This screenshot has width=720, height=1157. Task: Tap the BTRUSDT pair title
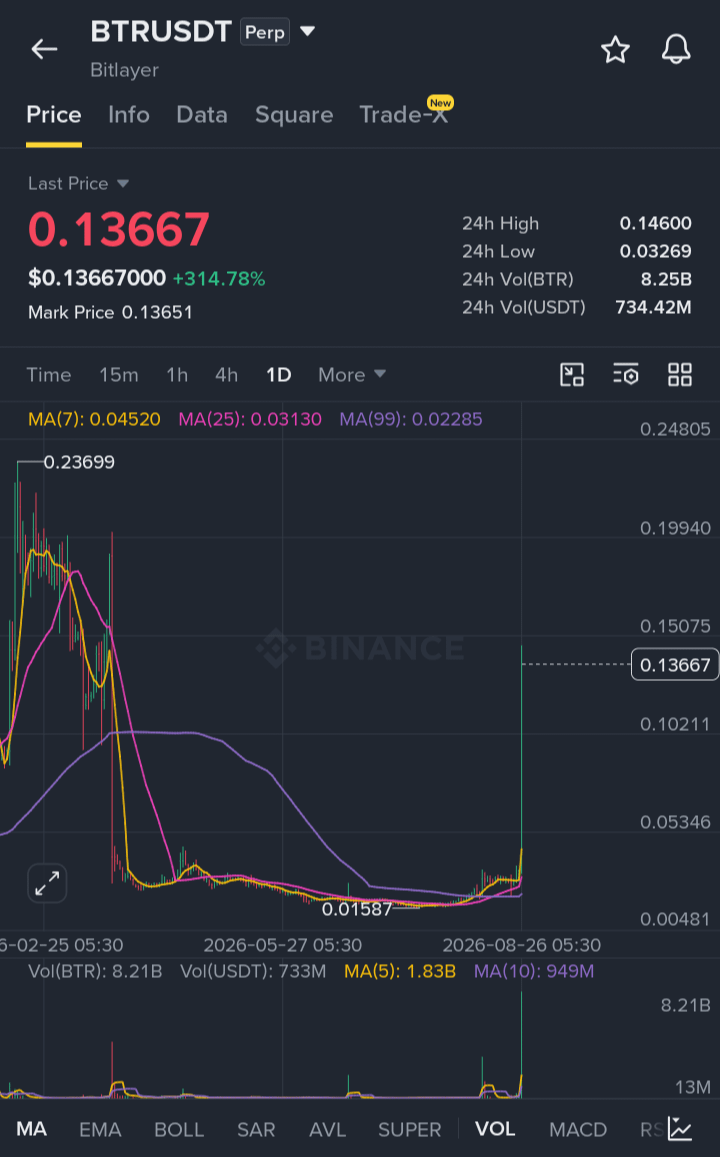[x=162, y=32]
